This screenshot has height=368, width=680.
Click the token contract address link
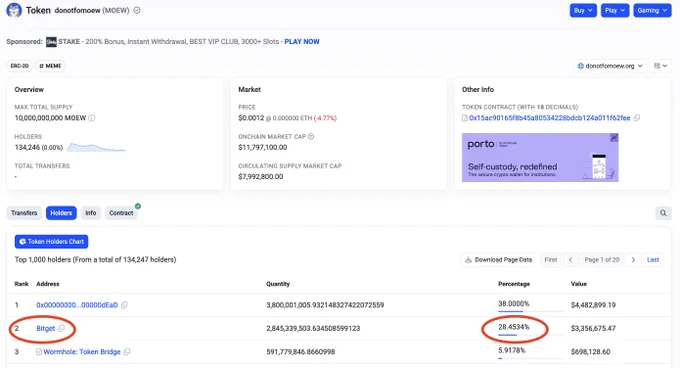(549, 118)
